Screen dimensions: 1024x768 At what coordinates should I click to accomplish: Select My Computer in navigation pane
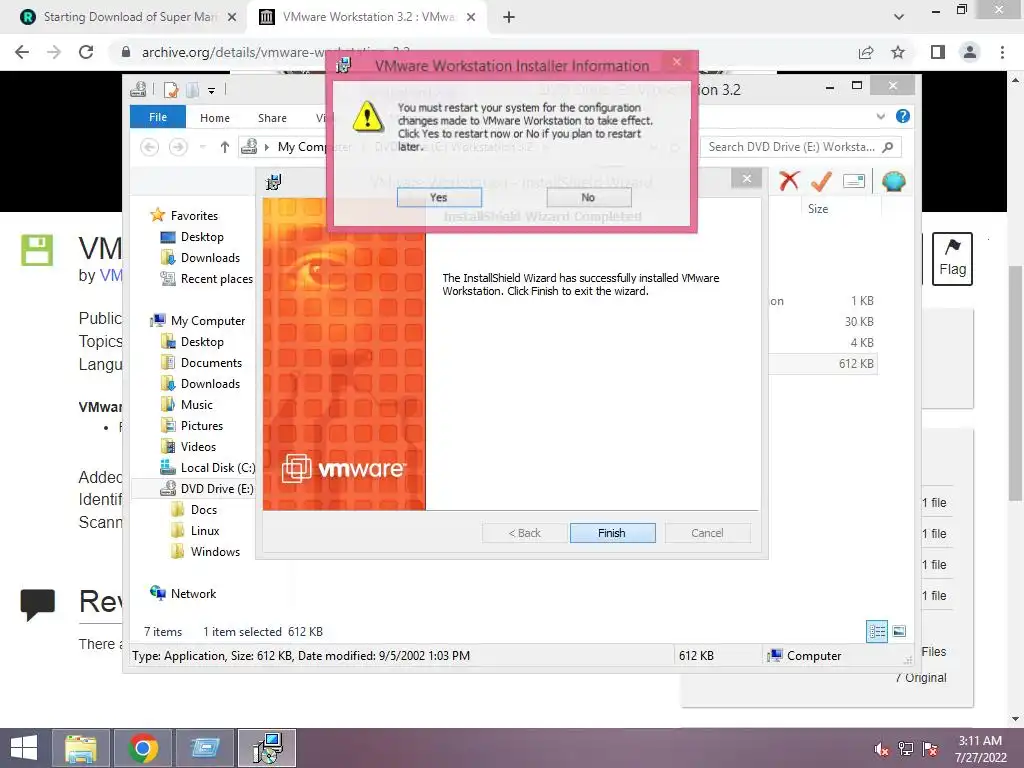208,321
